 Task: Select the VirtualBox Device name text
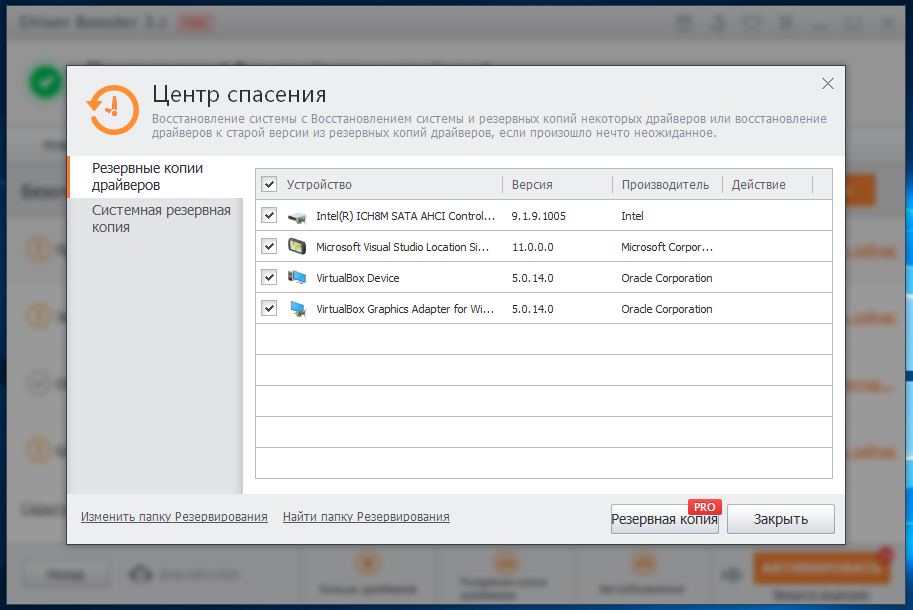point(358,278)
